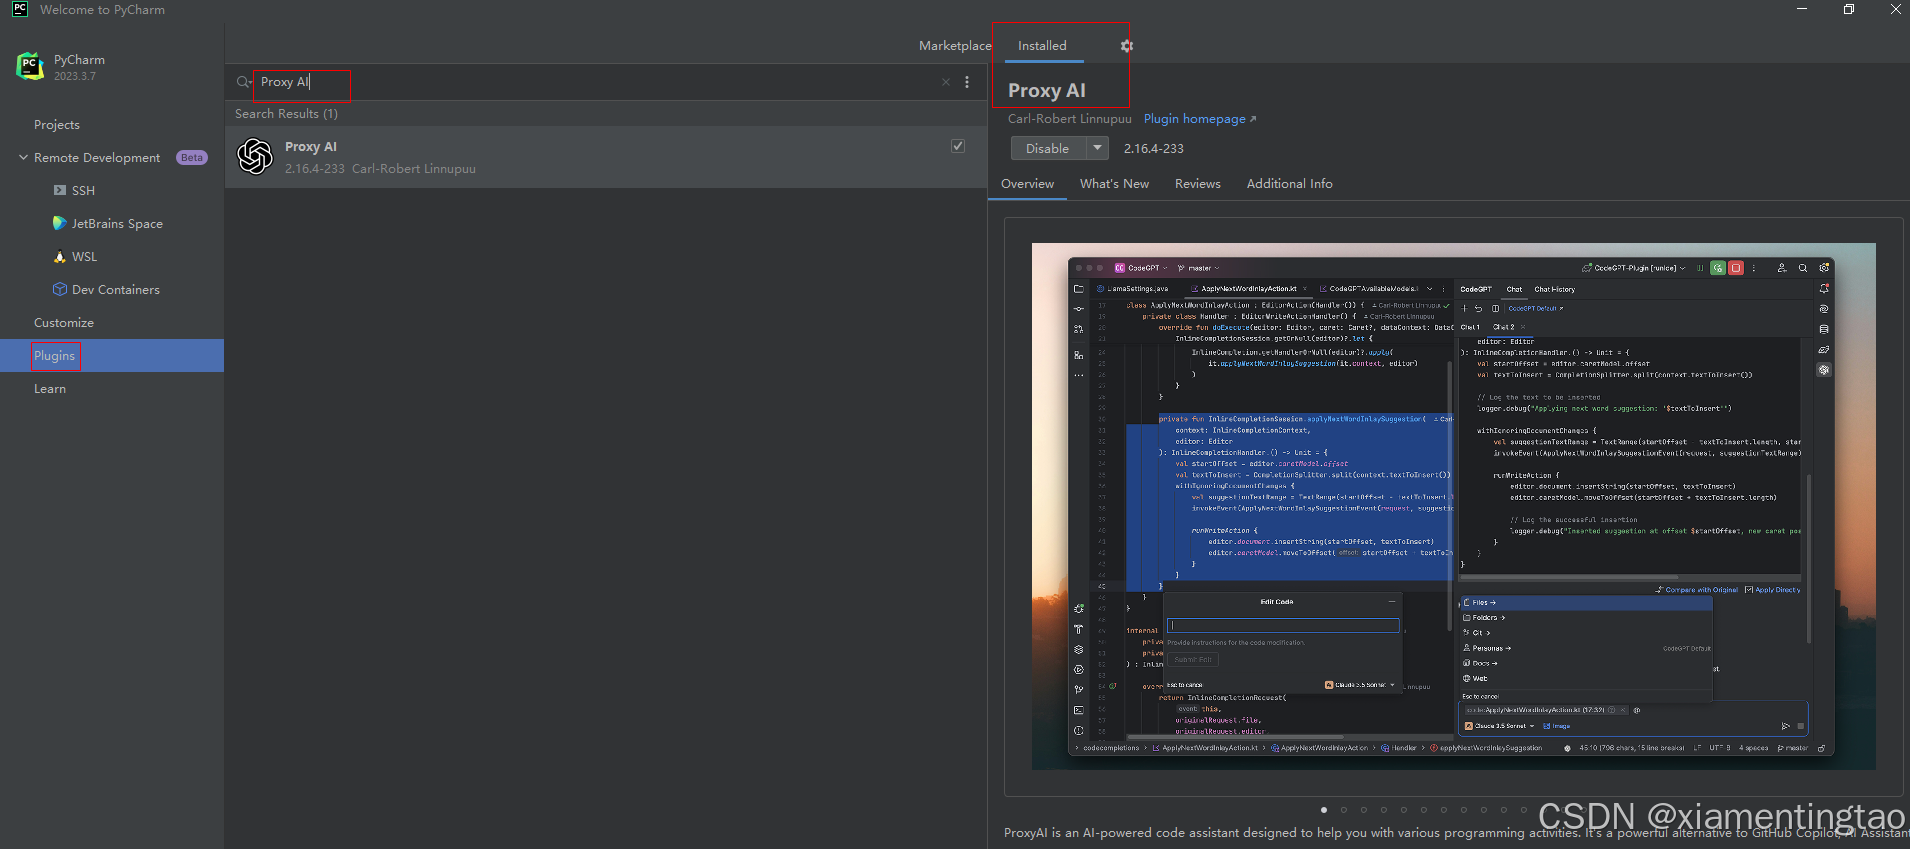
Task: Click the plugin search input field
Action: point(595,82)
